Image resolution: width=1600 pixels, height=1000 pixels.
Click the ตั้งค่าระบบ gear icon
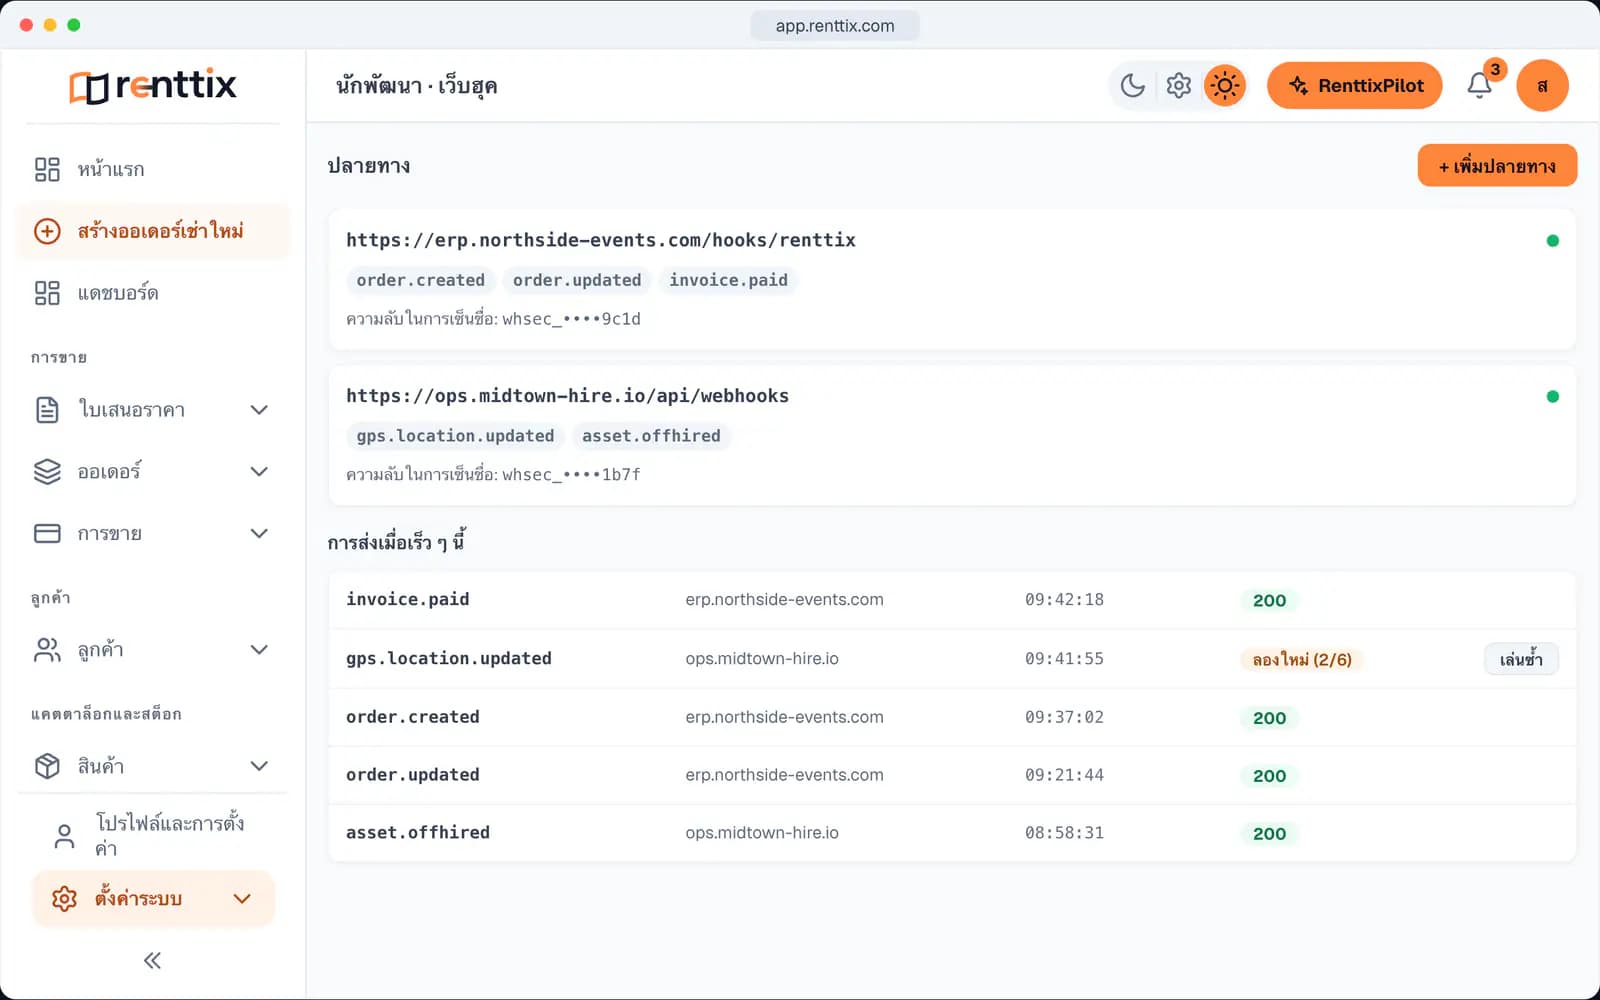click(x=64, y=899)
